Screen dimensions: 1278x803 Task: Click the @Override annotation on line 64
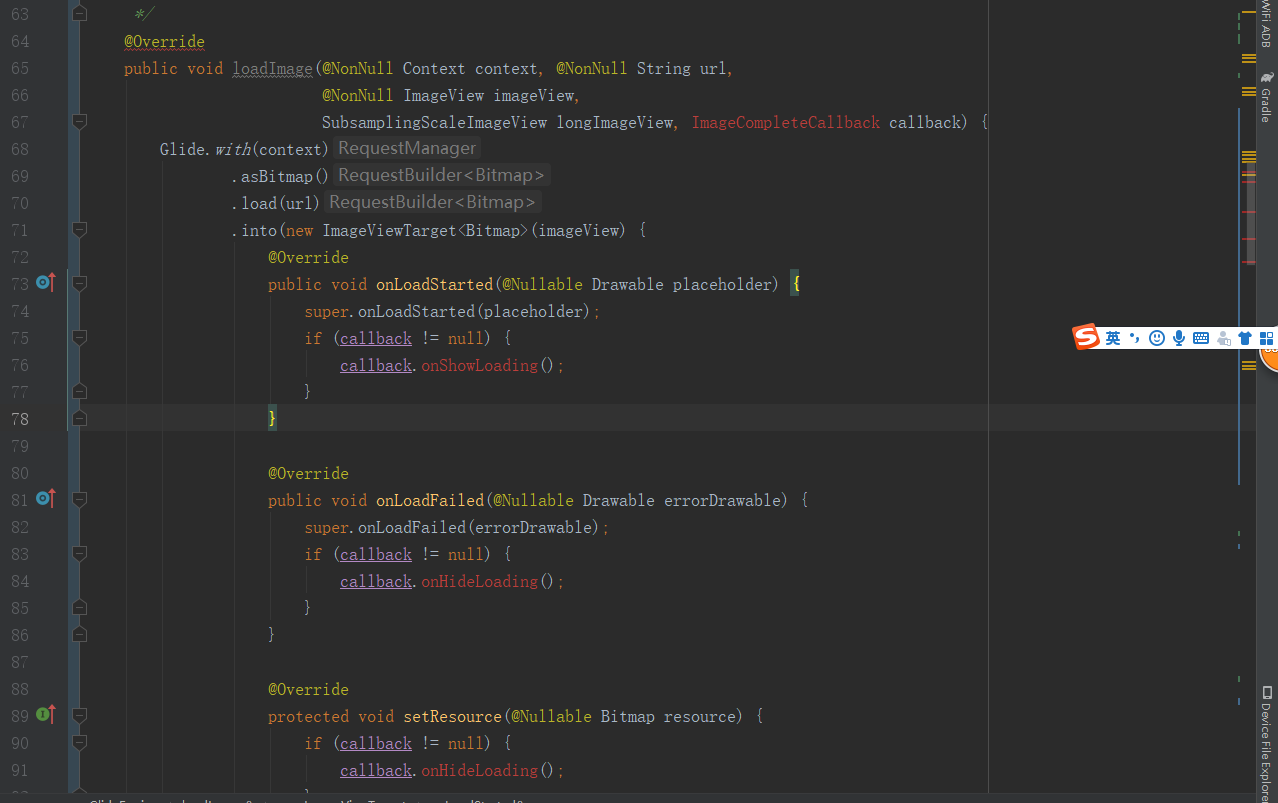coord(164,42)
